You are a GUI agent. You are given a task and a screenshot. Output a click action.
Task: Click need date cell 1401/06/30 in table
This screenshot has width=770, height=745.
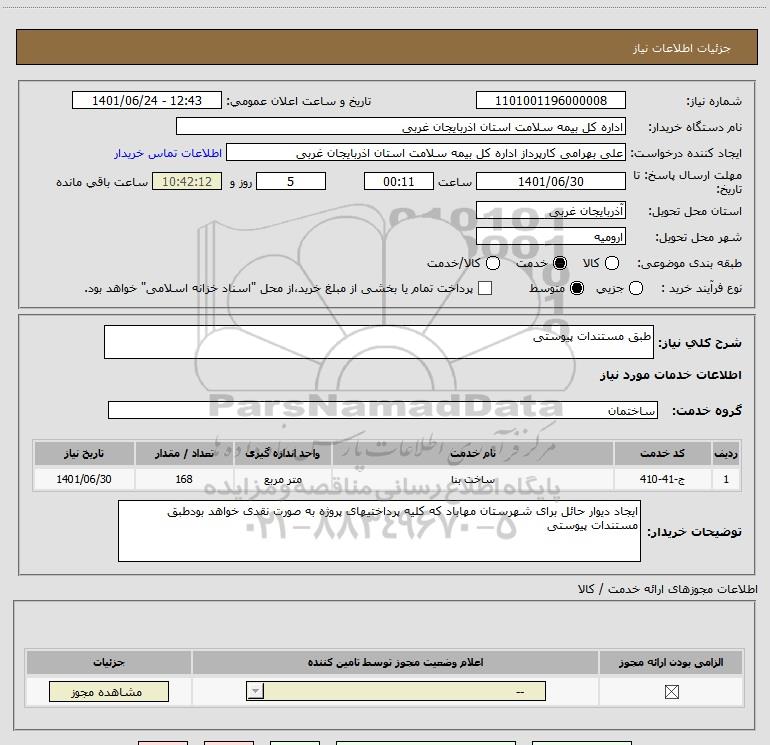click(84, 479)
